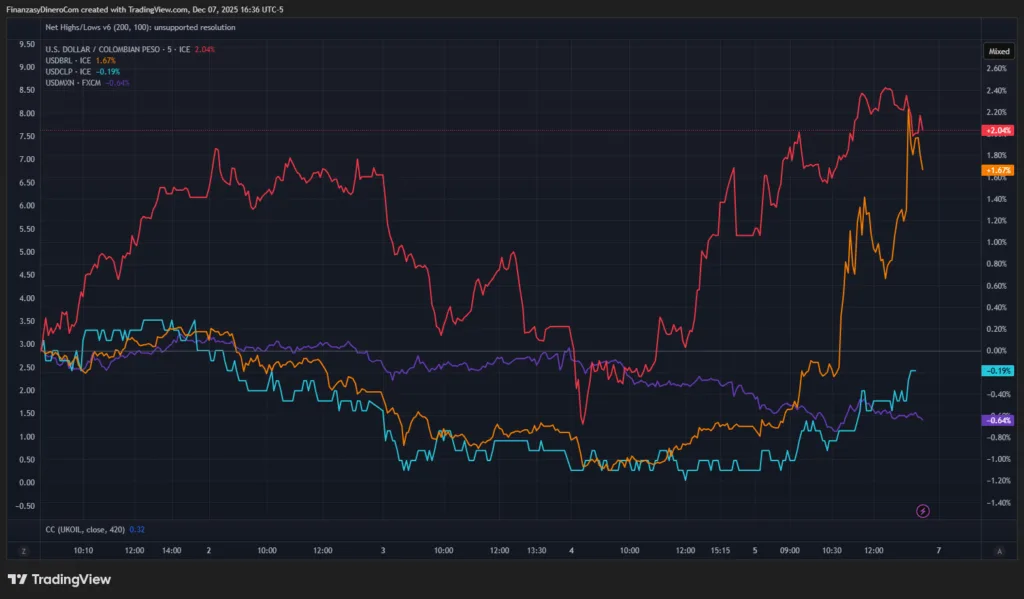Click the 15:15 time axis marker

pos(720,551)
